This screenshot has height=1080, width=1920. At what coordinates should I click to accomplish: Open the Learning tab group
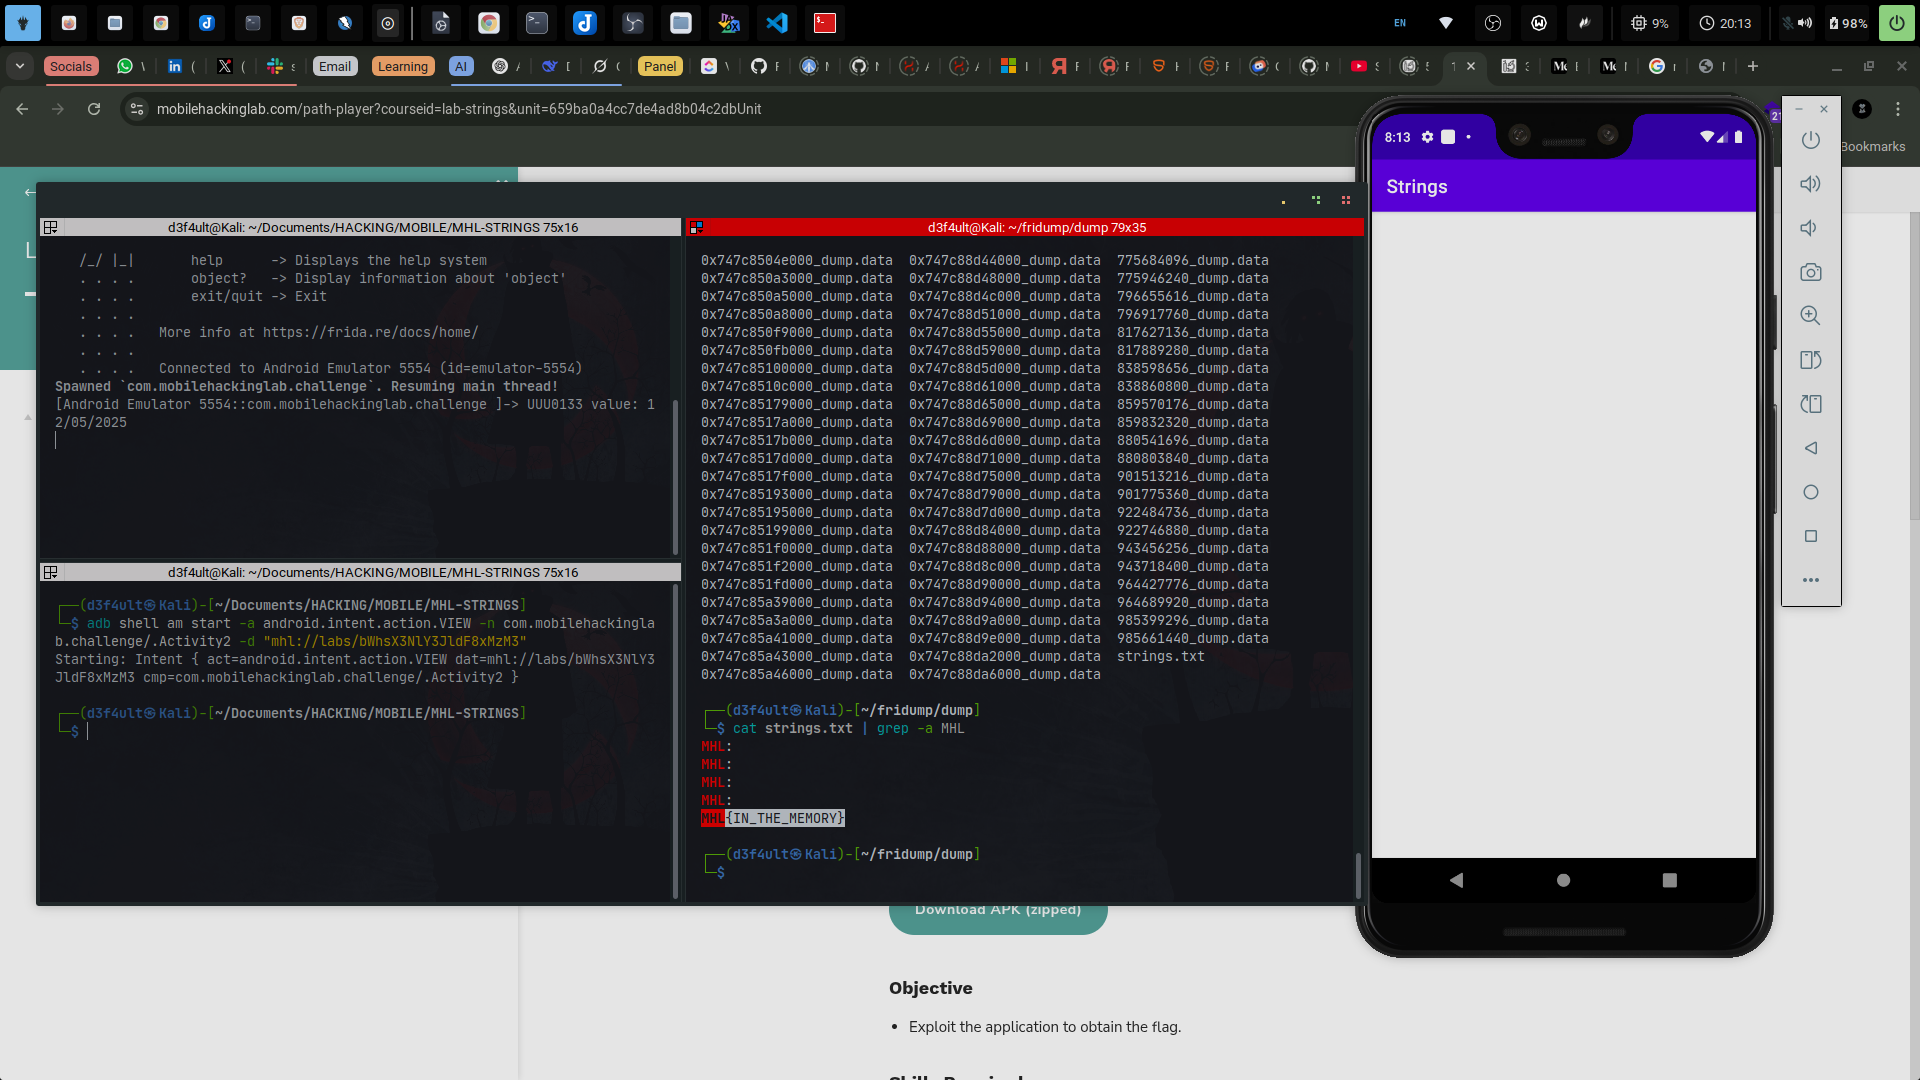(403, 66)
